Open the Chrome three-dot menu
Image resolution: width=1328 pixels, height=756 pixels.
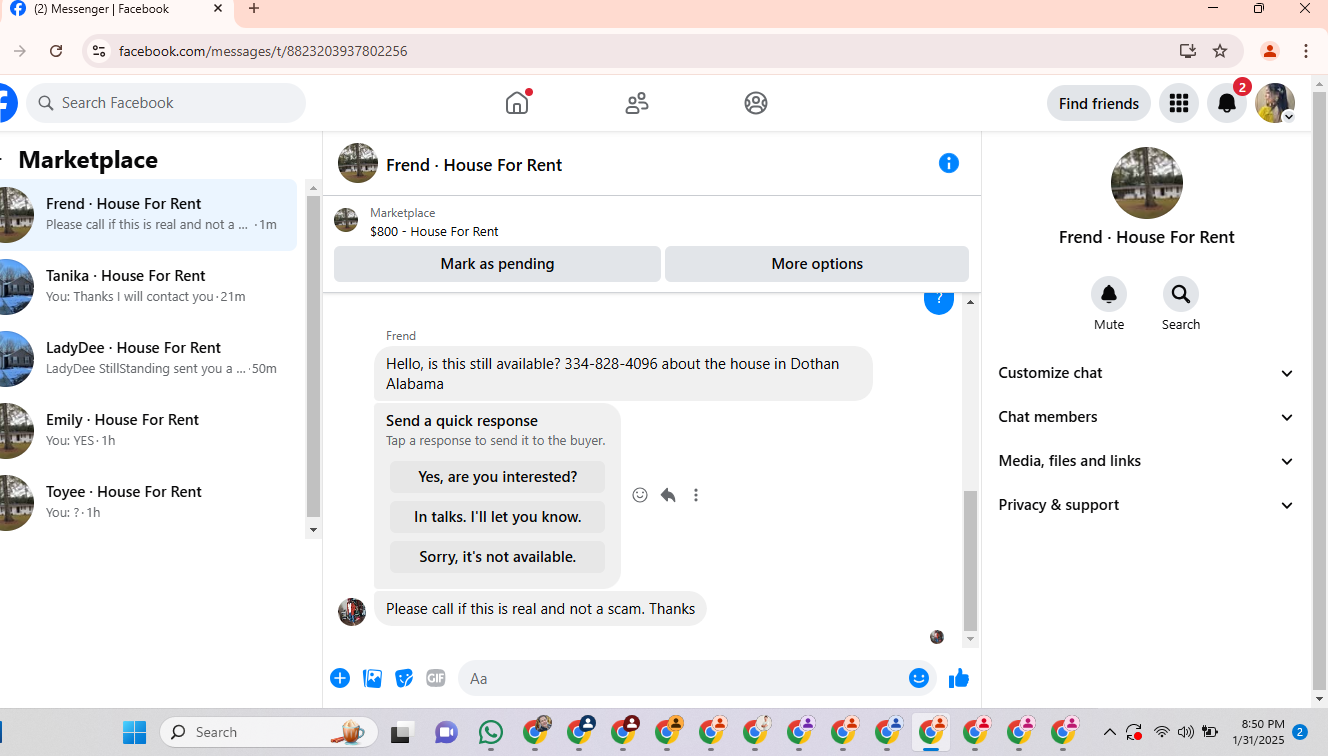coord(1306,51)
